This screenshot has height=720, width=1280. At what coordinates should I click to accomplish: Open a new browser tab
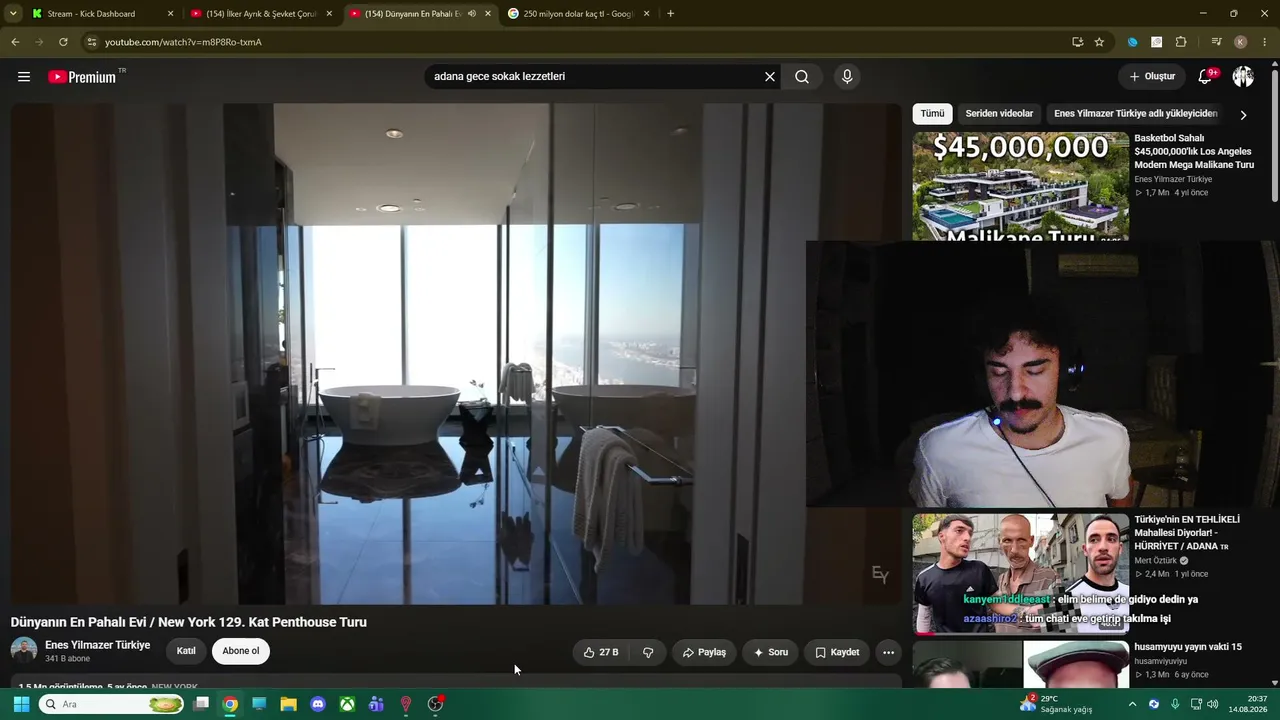[x=670, y=14]
